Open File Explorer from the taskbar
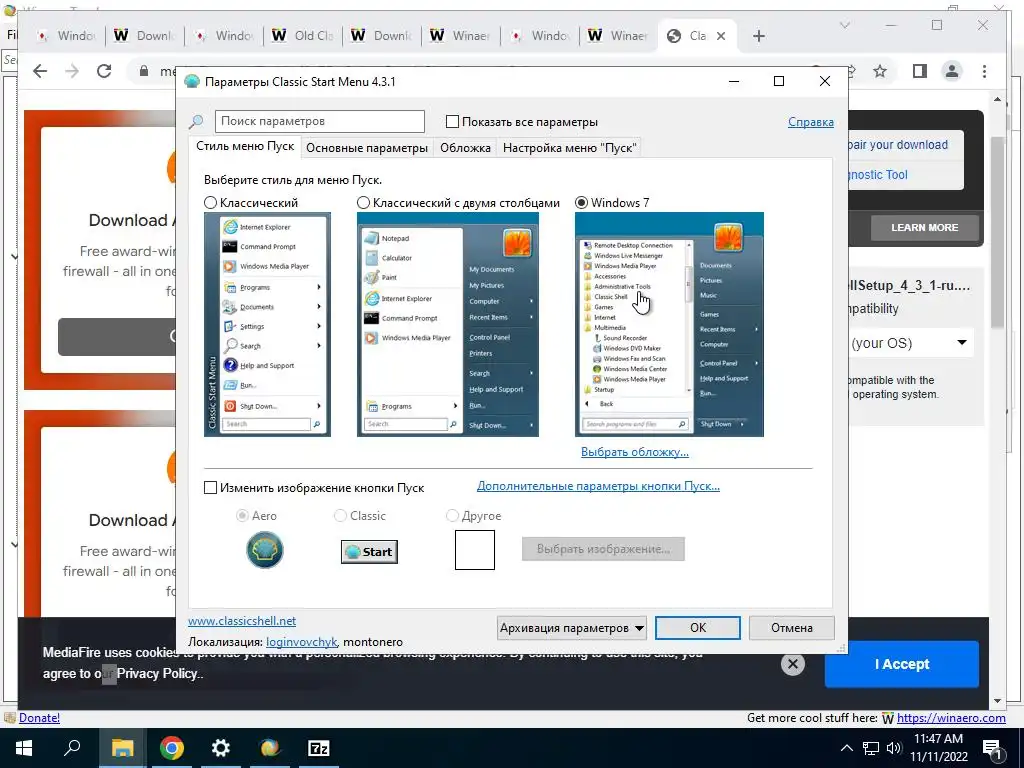The width and height of the screenshot is (1024, 768). tap(122, 748)
